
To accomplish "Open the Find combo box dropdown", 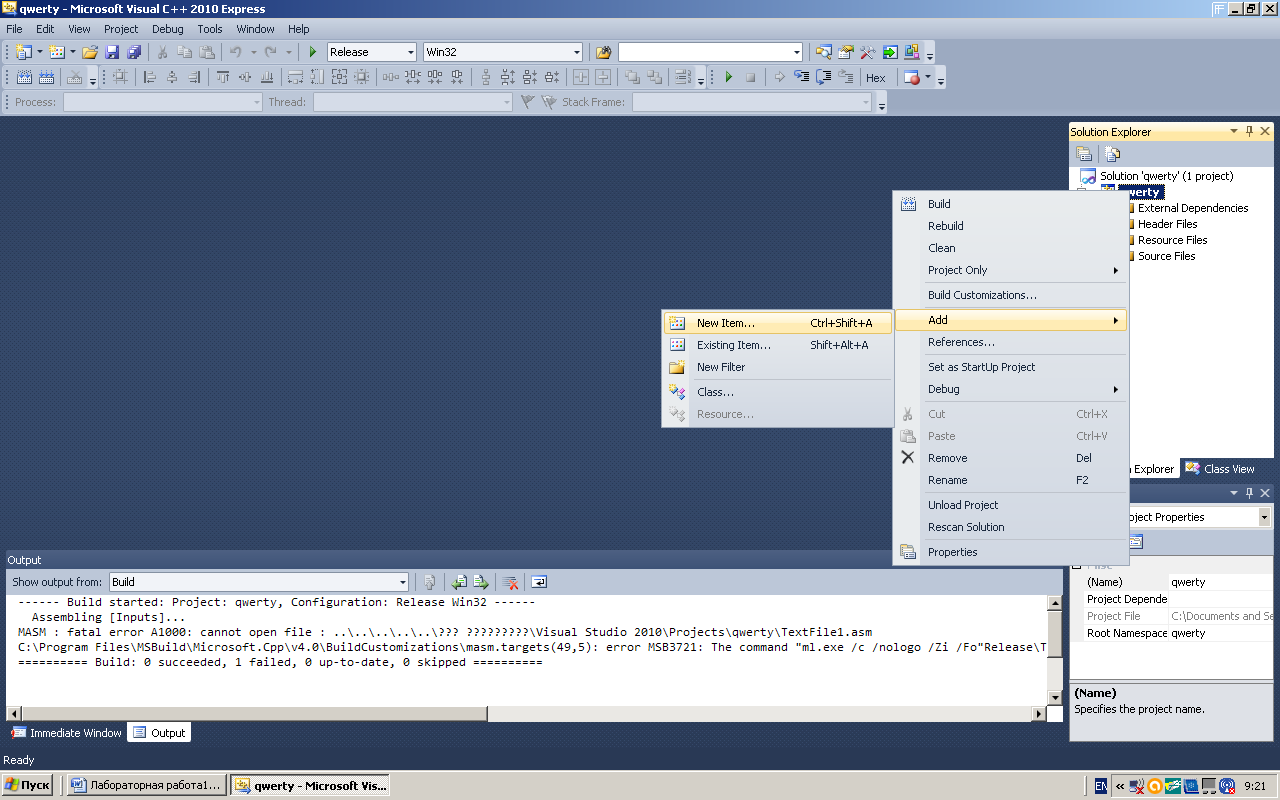I will 797,52.
